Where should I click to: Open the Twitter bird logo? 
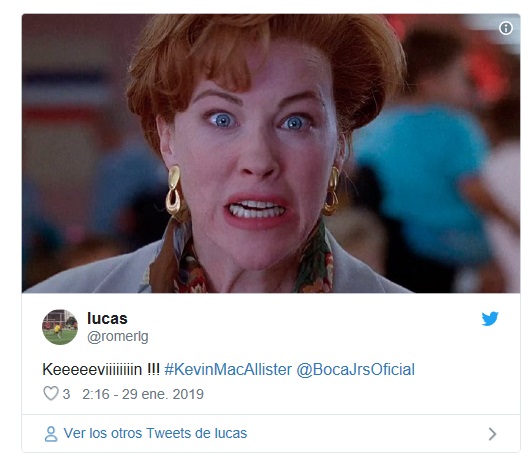pyautogui.click(x=490, y=319)
